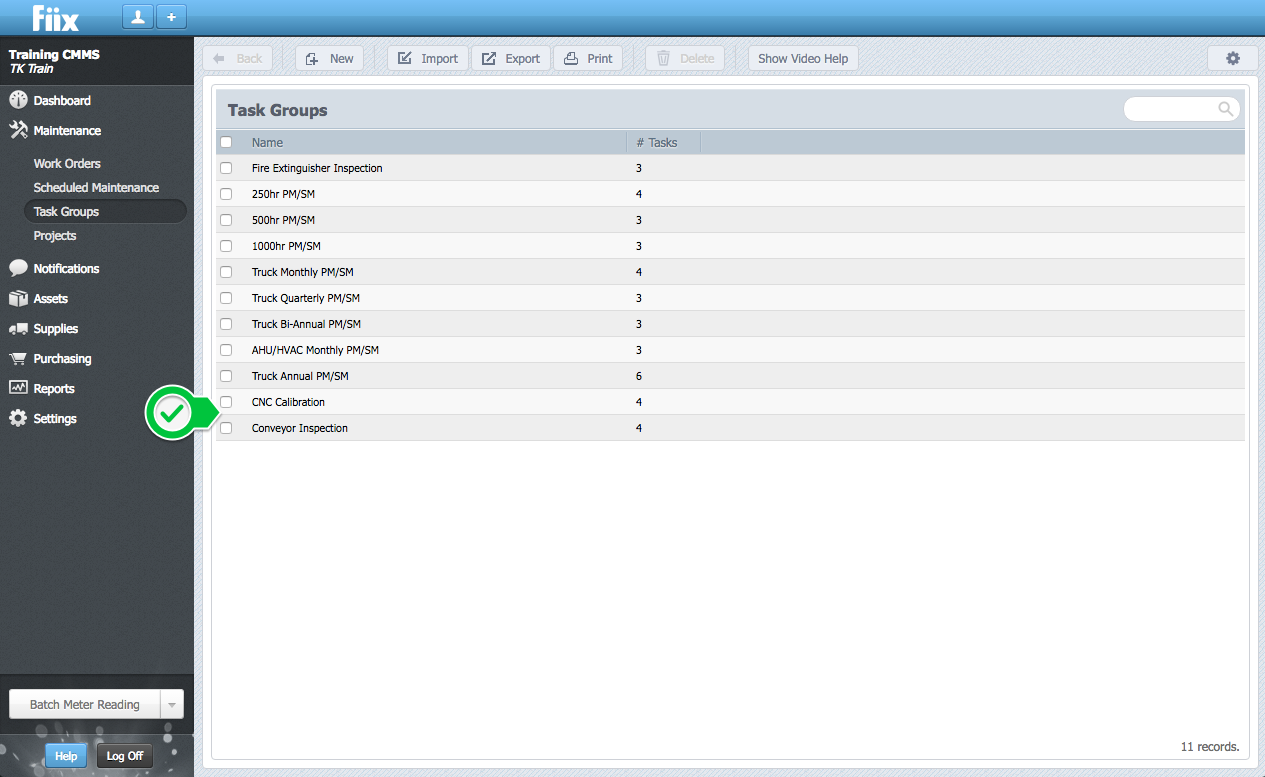Image resolution: width=1265 pixels, height=777 pixels.
Task: Open the Fire Extinguisher Inspection task group
Action: (x=317, y=168)
